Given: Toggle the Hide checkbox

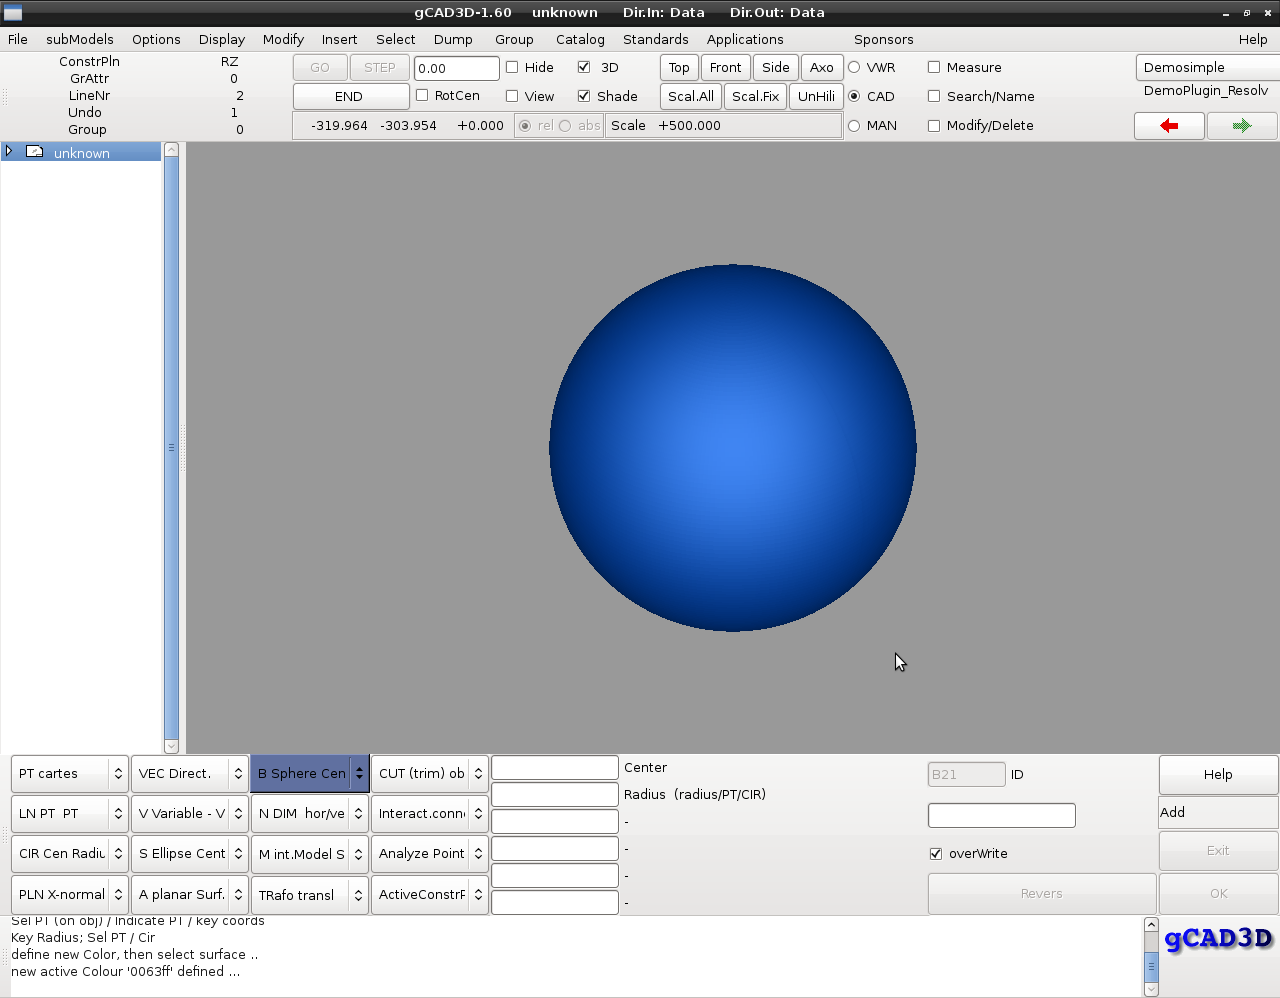Looking at the screenshot, I should pyautogui.click(x=512, y=67).
